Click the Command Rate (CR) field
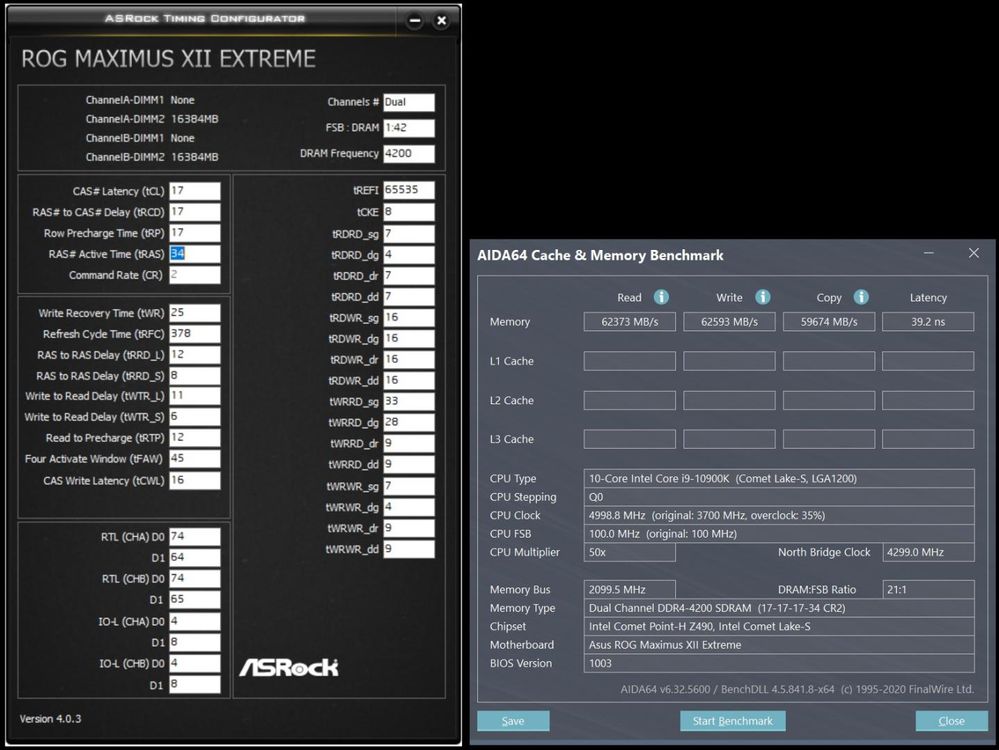 tap(195, 275)
